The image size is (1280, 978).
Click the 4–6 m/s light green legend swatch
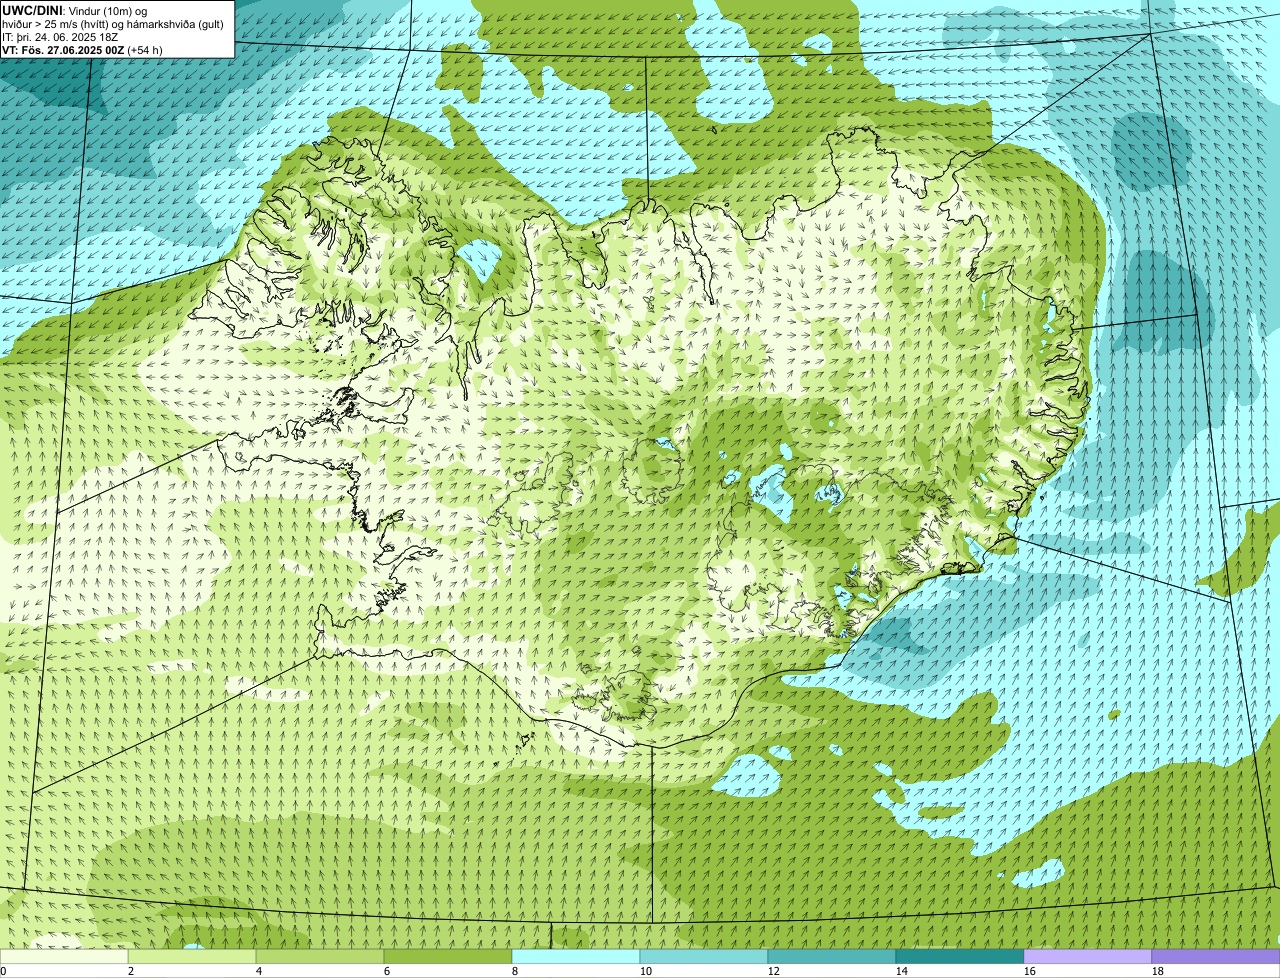click(320, 957)
